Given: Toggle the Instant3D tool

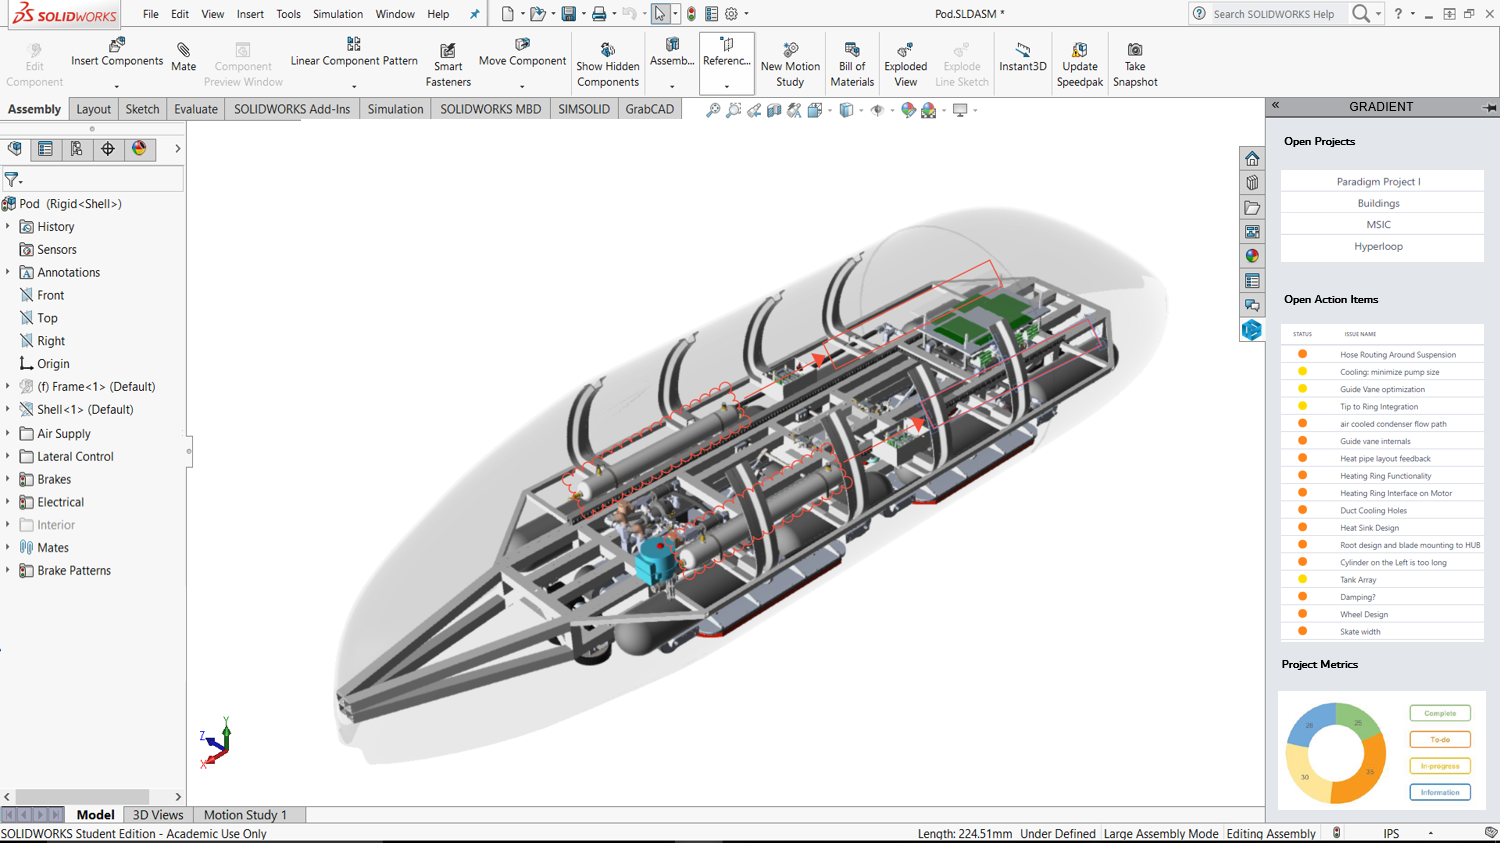Looking at the screenshot, I should pos(1022,57).
